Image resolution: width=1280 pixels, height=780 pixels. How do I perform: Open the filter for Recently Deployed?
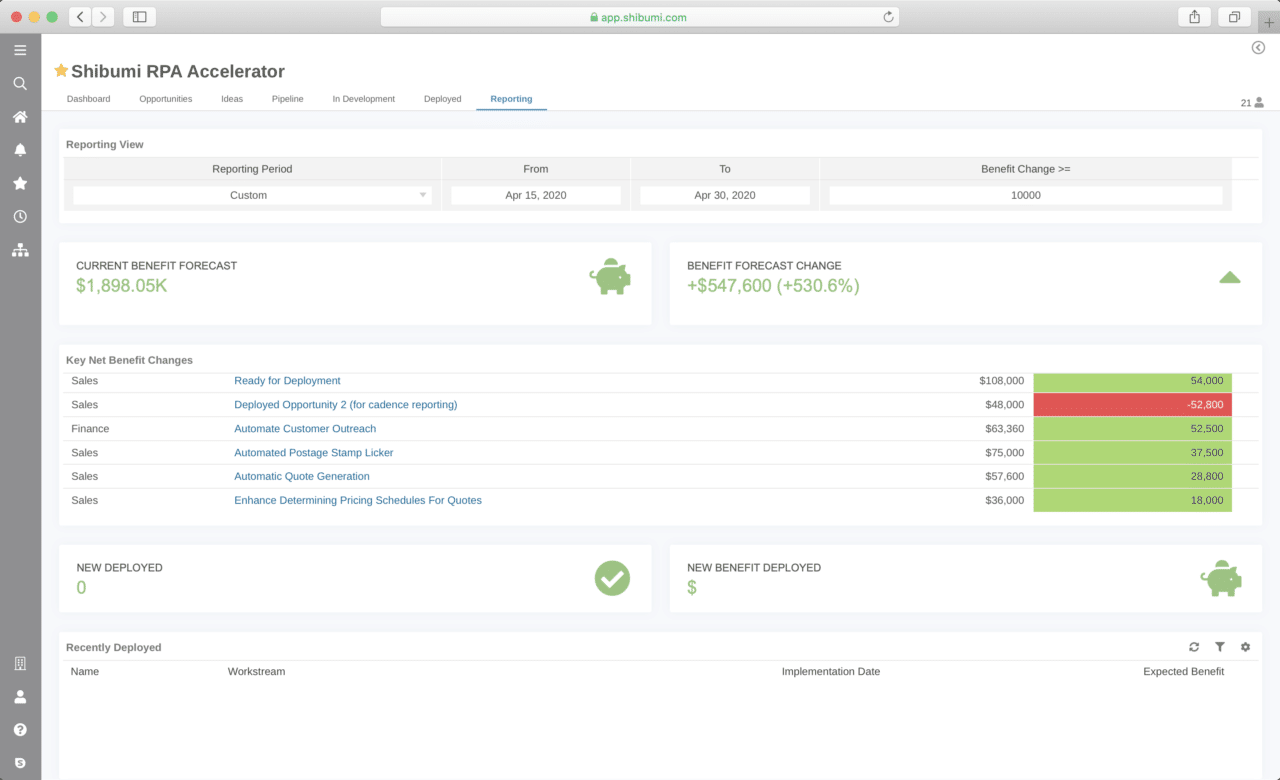point(1220,647)
